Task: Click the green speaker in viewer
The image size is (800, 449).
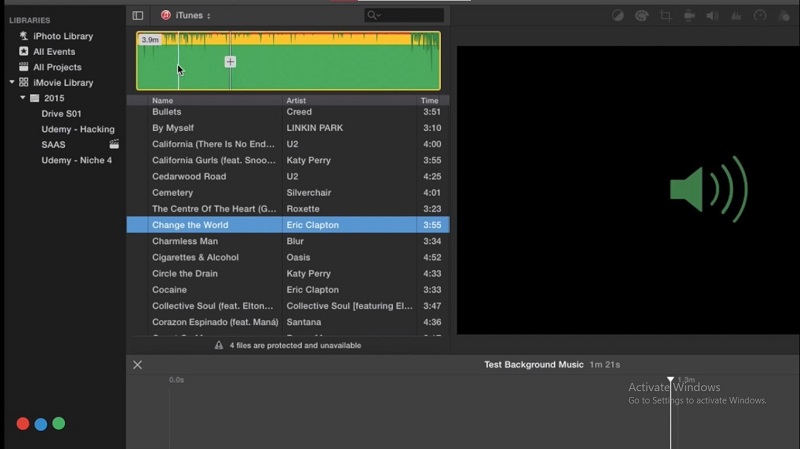Action: [709, 189]
